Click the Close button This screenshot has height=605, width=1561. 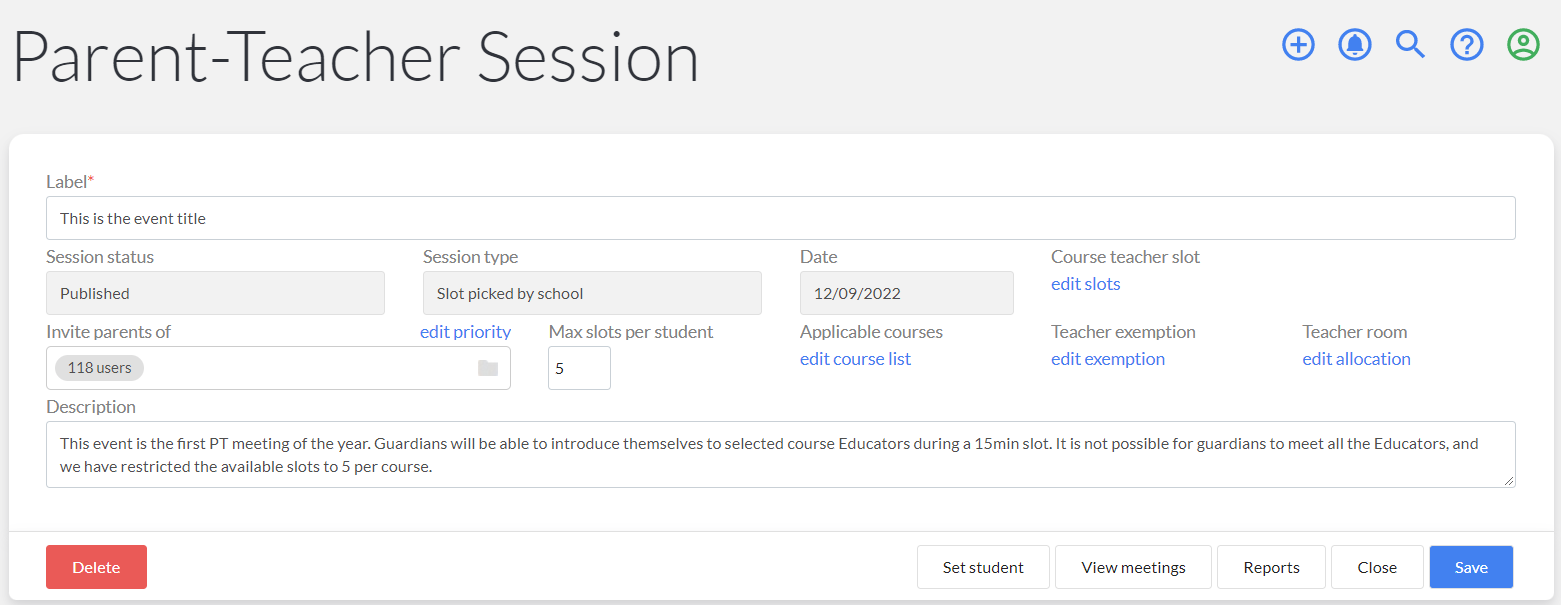1377,567
